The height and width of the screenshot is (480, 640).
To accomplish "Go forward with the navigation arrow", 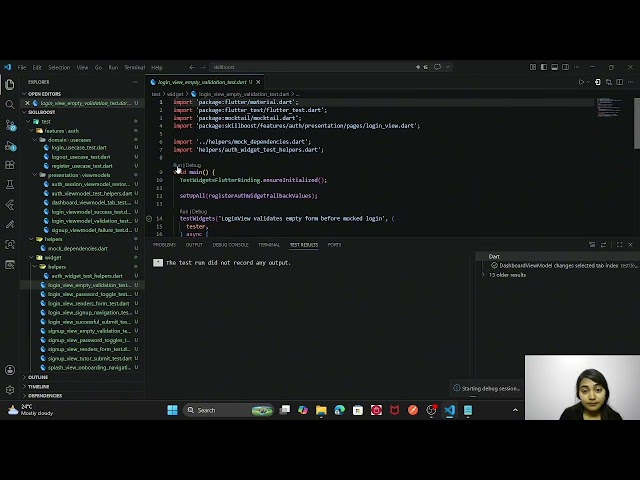I will [x=203, y=67].
